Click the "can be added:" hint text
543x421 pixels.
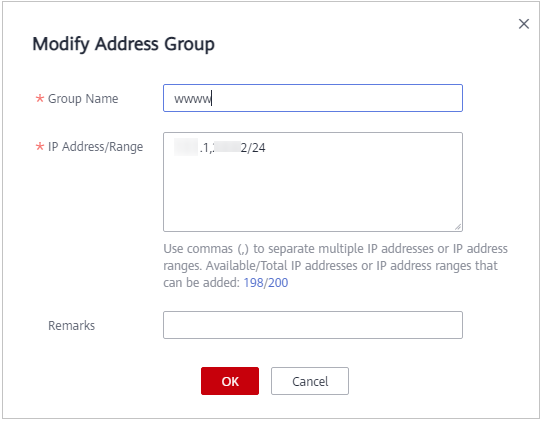click(x=202, y=283)
